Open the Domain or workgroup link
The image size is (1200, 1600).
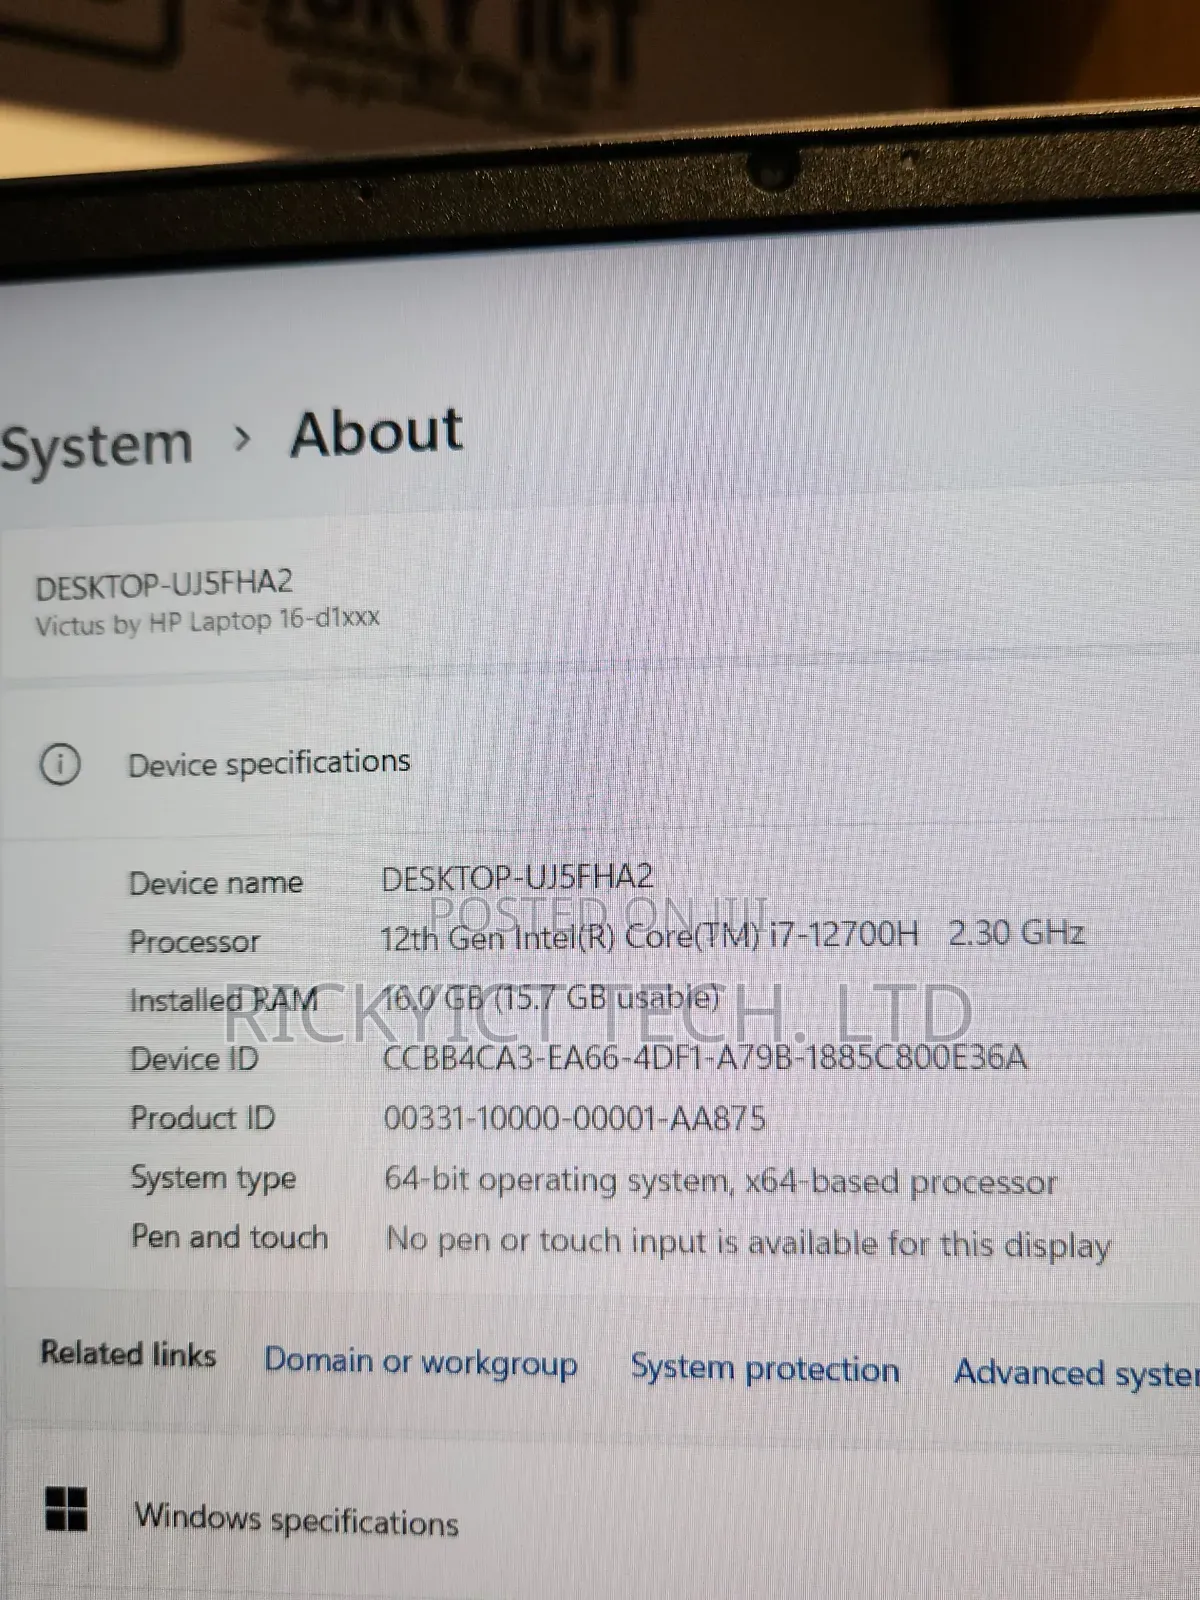[420, 1362]
